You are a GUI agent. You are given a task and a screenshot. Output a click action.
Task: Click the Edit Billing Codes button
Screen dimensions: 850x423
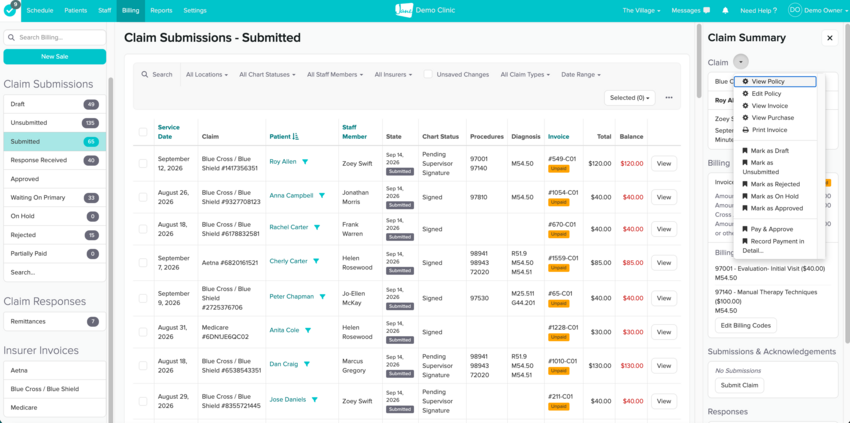pos(746,325)
